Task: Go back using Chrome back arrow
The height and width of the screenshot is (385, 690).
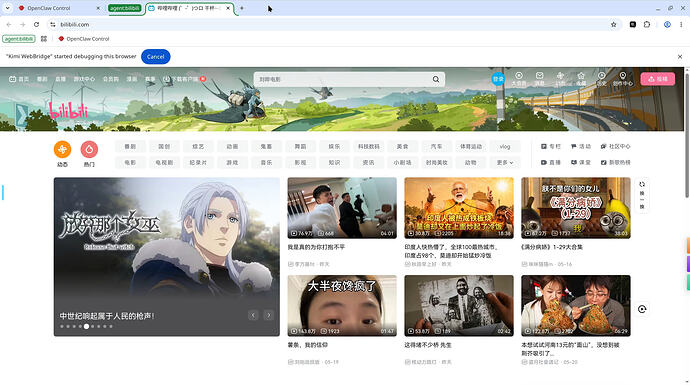Action: click(9, 25)
